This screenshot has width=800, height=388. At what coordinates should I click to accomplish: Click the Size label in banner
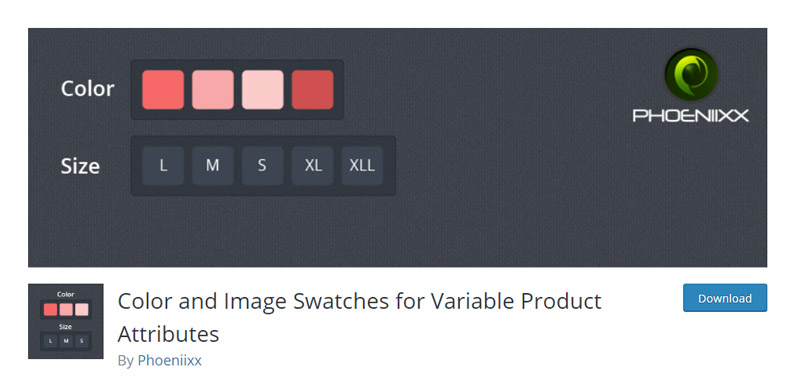(x=80, y=166)
